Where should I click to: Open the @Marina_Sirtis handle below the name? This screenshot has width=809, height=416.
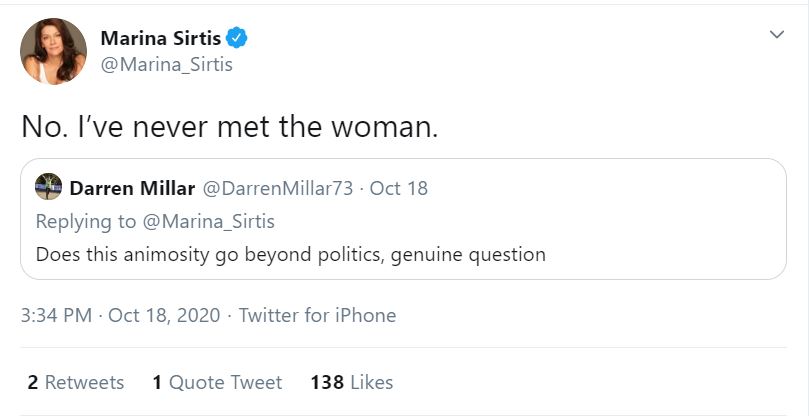pos(166,65)
